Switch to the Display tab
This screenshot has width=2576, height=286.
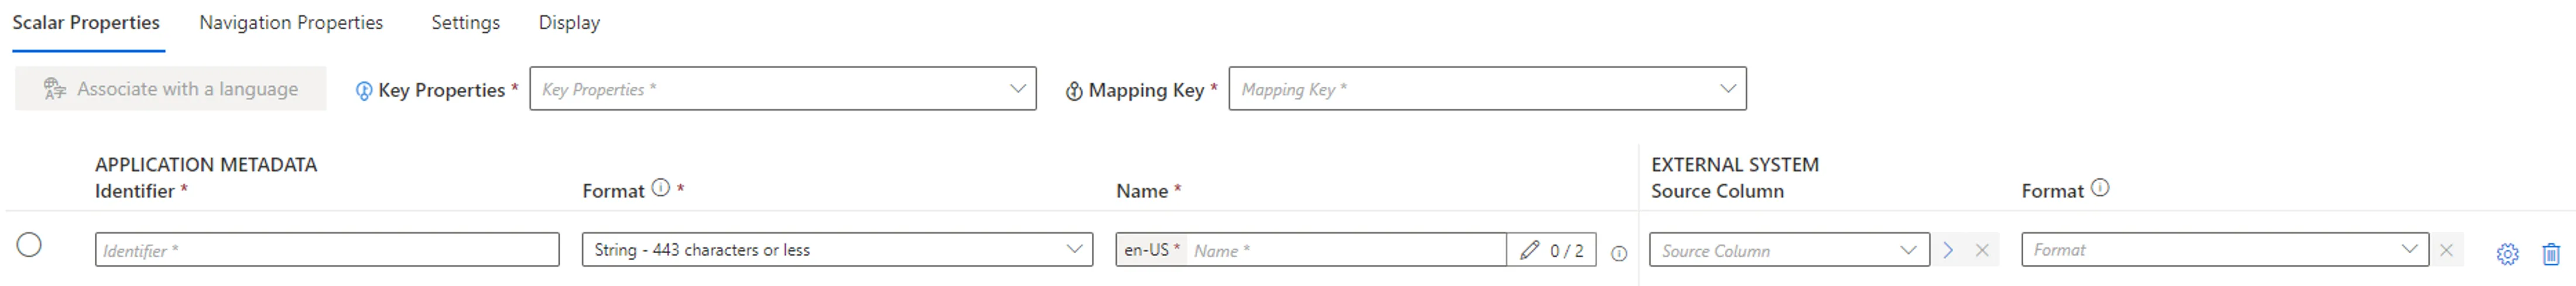(x=569, y=23)
